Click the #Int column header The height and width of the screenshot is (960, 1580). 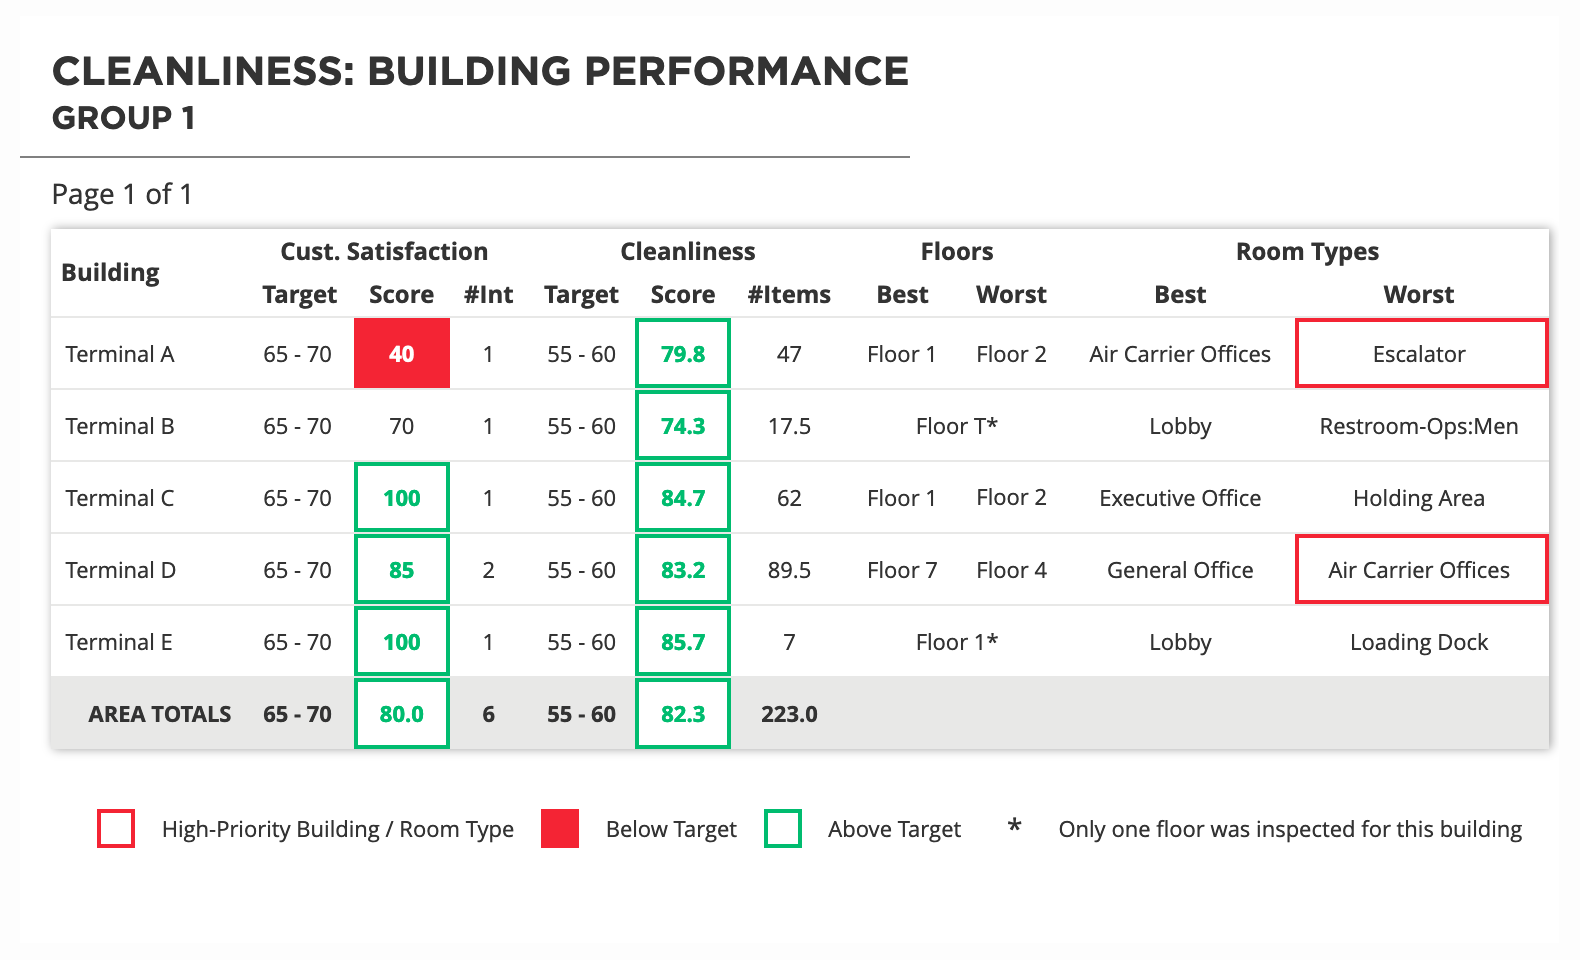pos(488,295)
